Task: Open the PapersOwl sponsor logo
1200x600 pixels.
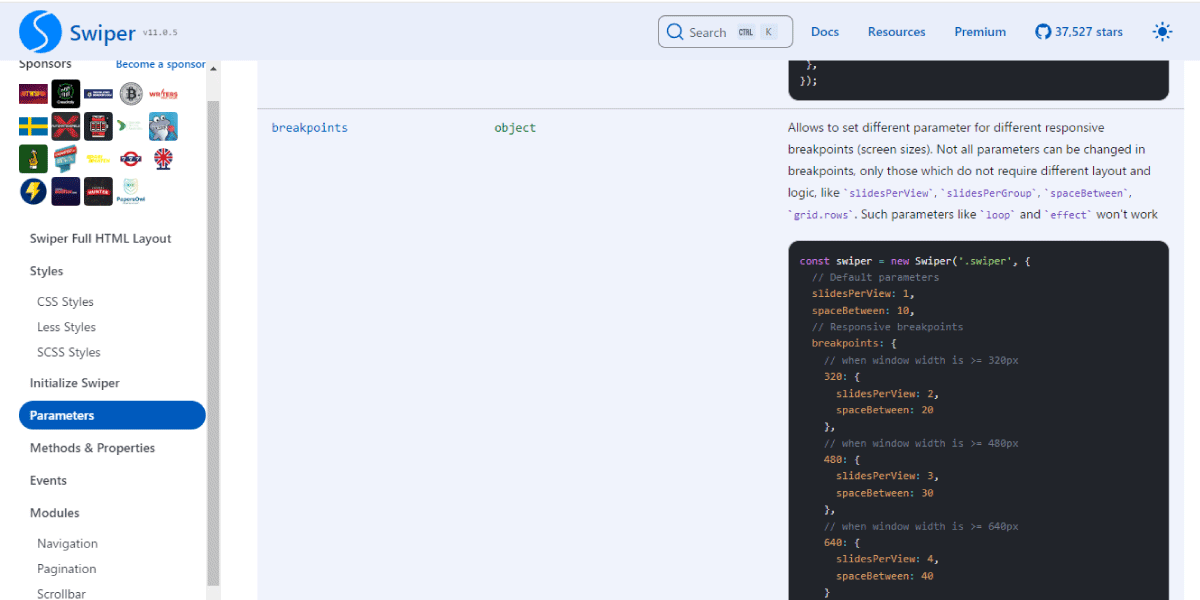Action: 131,191
